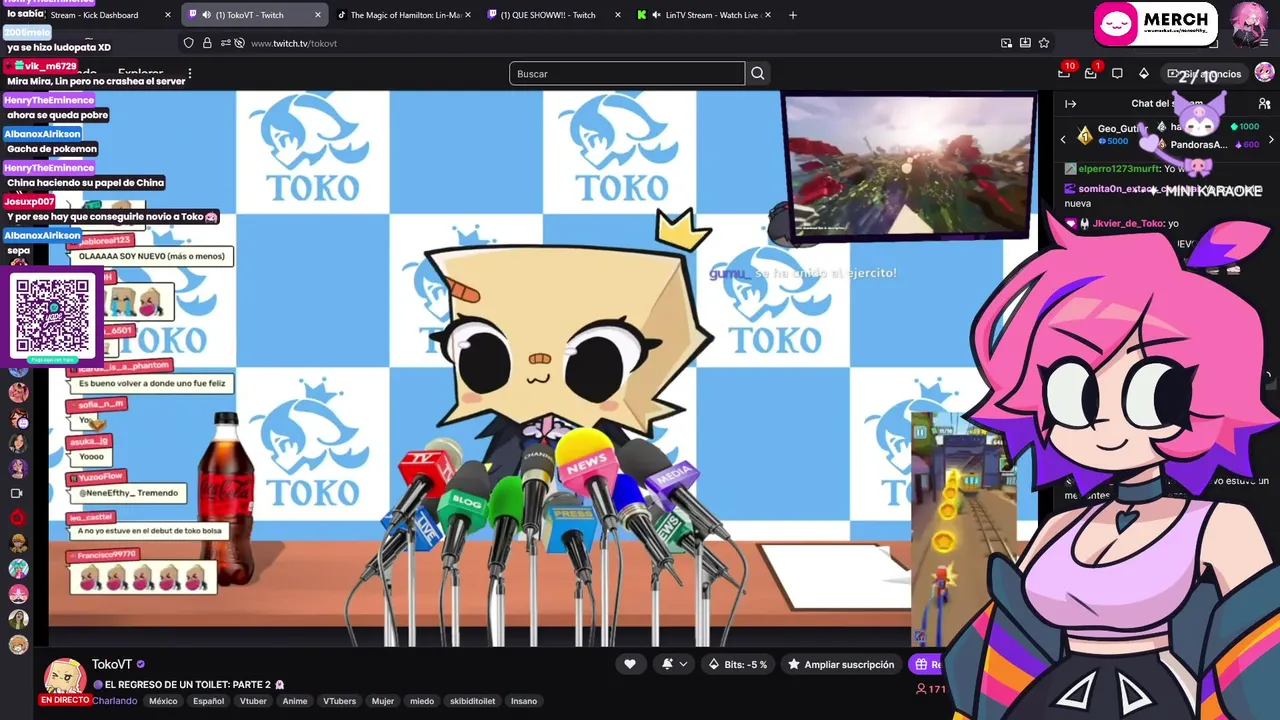The width and height of the screenshot is (1280, 720).
Task: Go to previous leaderboard with left chevron
Action: tap(1063, 140)
